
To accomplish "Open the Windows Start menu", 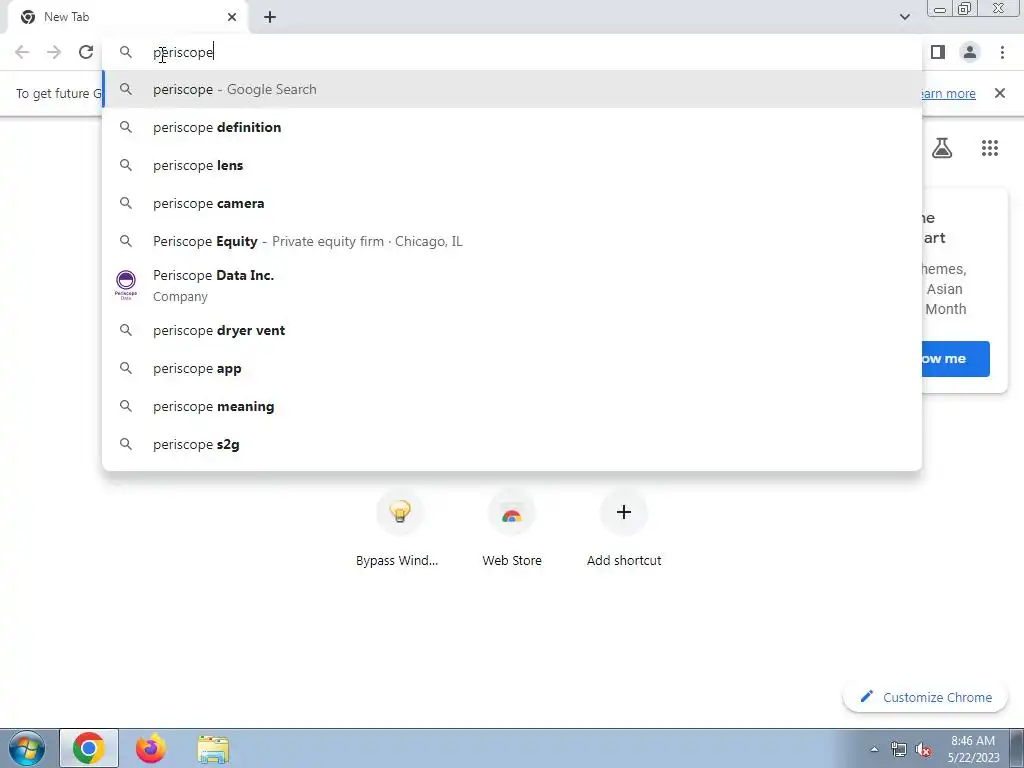I will (27, 748).
